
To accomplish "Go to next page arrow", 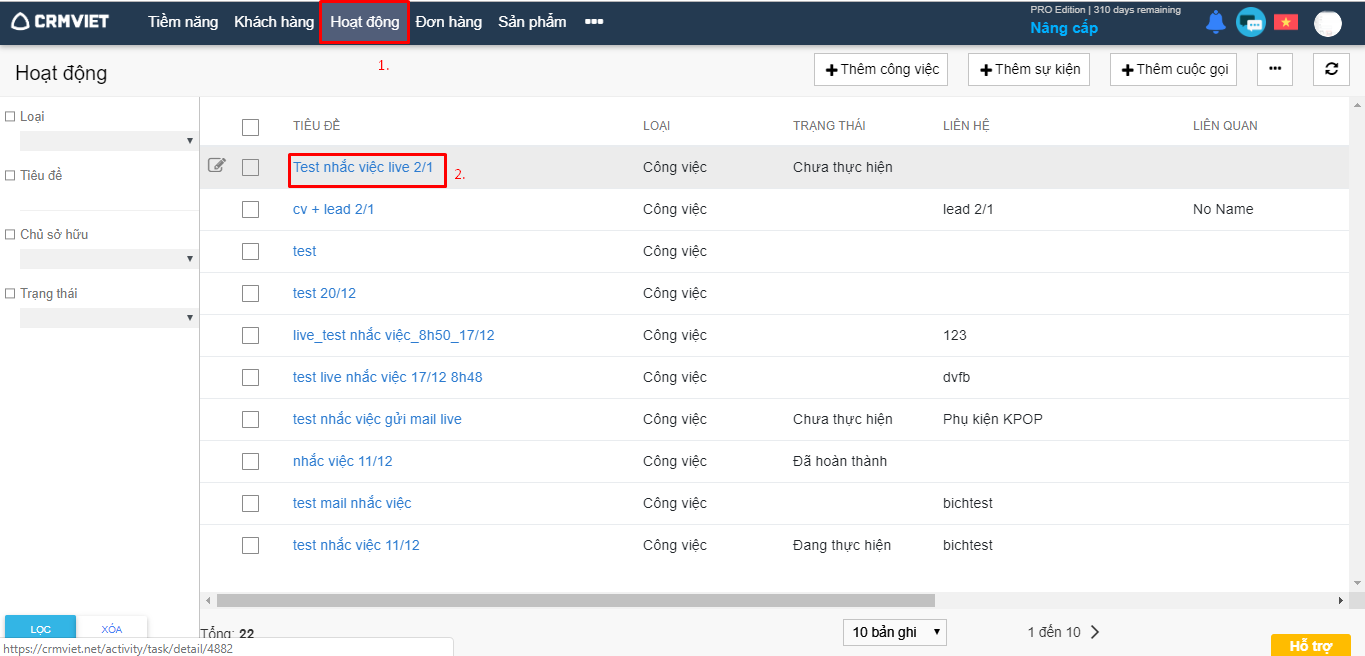I will (x=1095, y=632).
